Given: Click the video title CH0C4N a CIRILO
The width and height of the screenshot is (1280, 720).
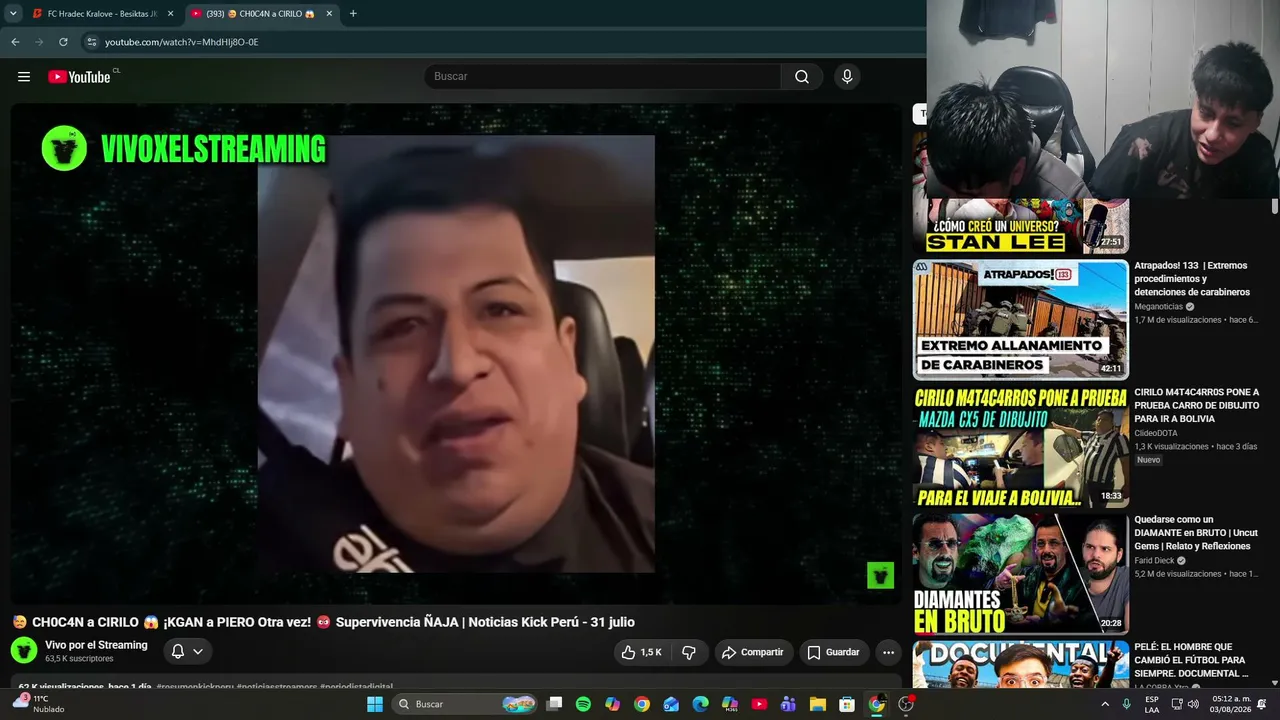Looking at the screenshot, I should pos(323,622).
